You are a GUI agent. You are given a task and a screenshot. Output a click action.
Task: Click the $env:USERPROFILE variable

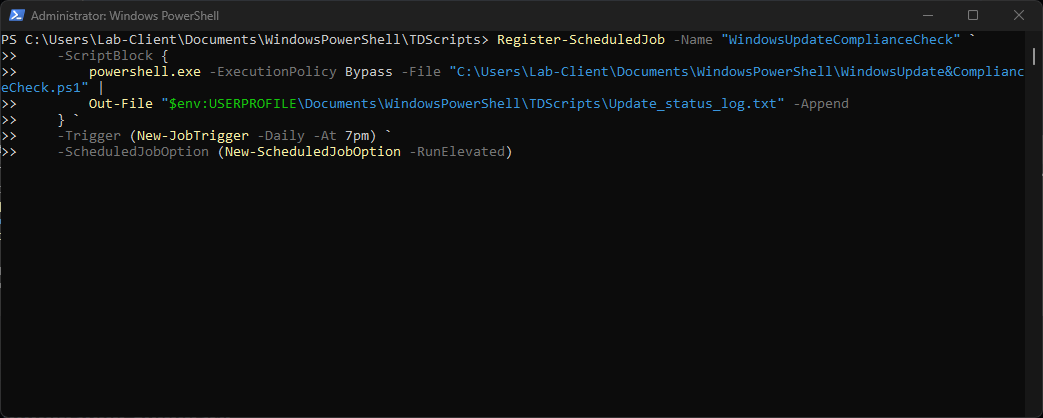pos(233,104)
